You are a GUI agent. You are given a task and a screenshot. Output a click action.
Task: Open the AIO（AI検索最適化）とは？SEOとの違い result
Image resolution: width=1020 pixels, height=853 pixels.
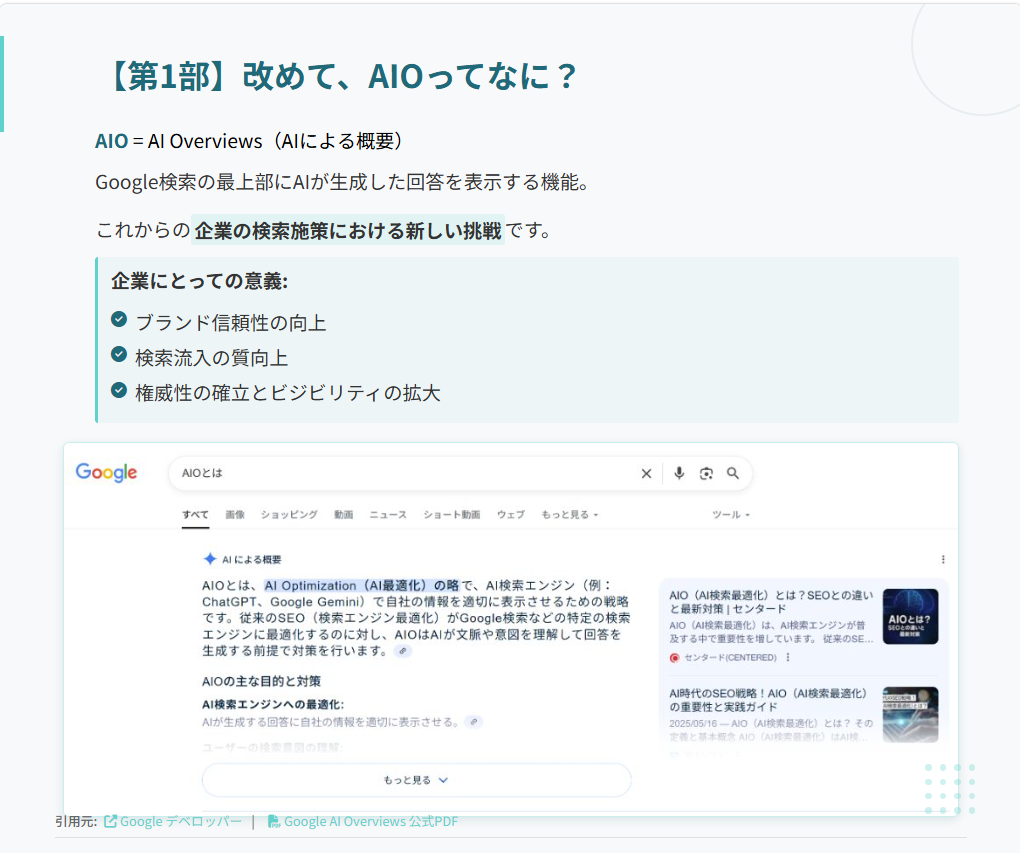tap(771, 602)
